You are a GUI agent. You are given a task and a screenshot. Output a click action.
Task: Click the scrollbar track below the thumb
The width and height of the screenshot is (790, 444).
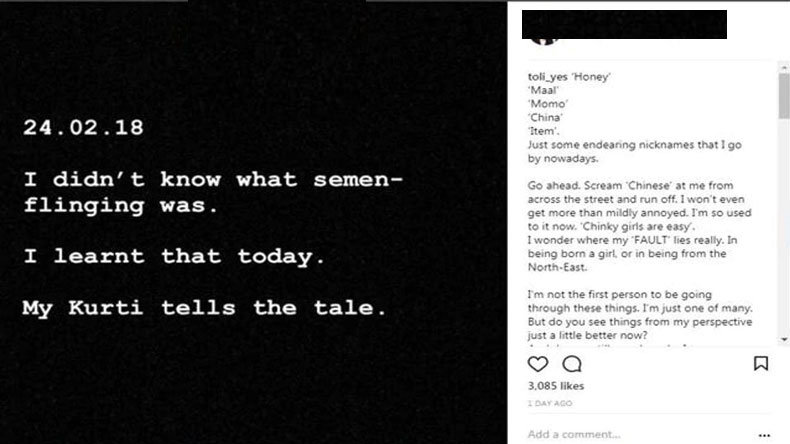(x=784, y=227)
